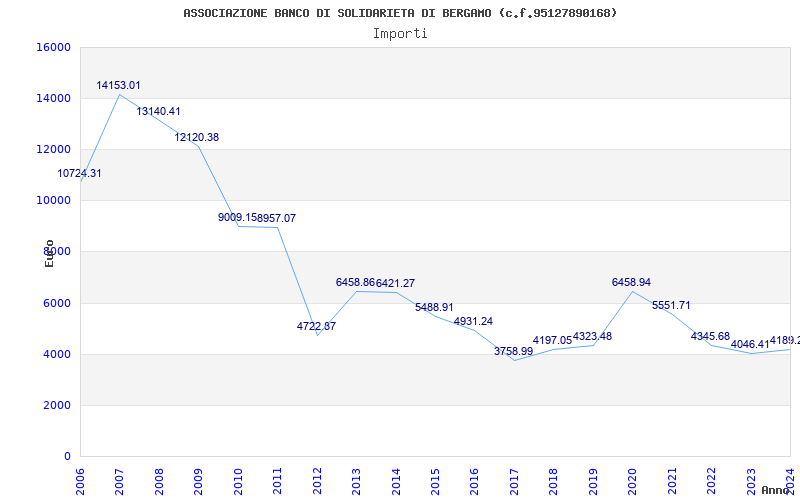Click the 0 y-axis tick
Image resolution: width=800 pixels, height=500 pixels.
tap(67, 456)
